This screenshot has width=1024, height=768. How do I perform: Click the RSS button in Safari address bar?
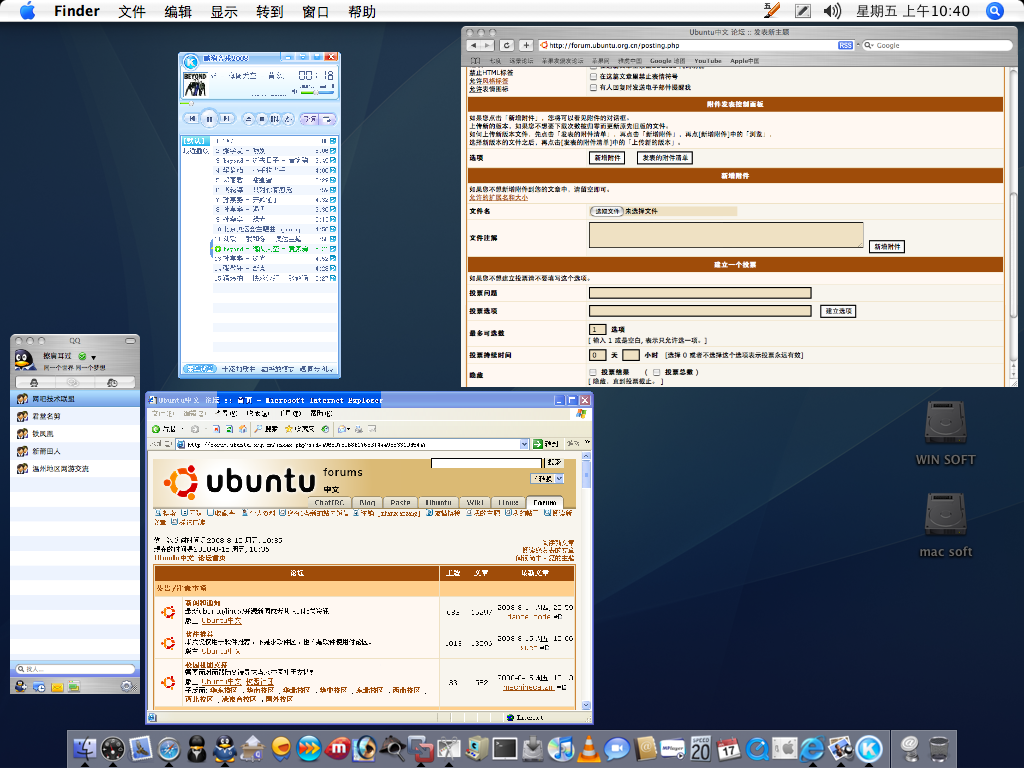point(845,45)
